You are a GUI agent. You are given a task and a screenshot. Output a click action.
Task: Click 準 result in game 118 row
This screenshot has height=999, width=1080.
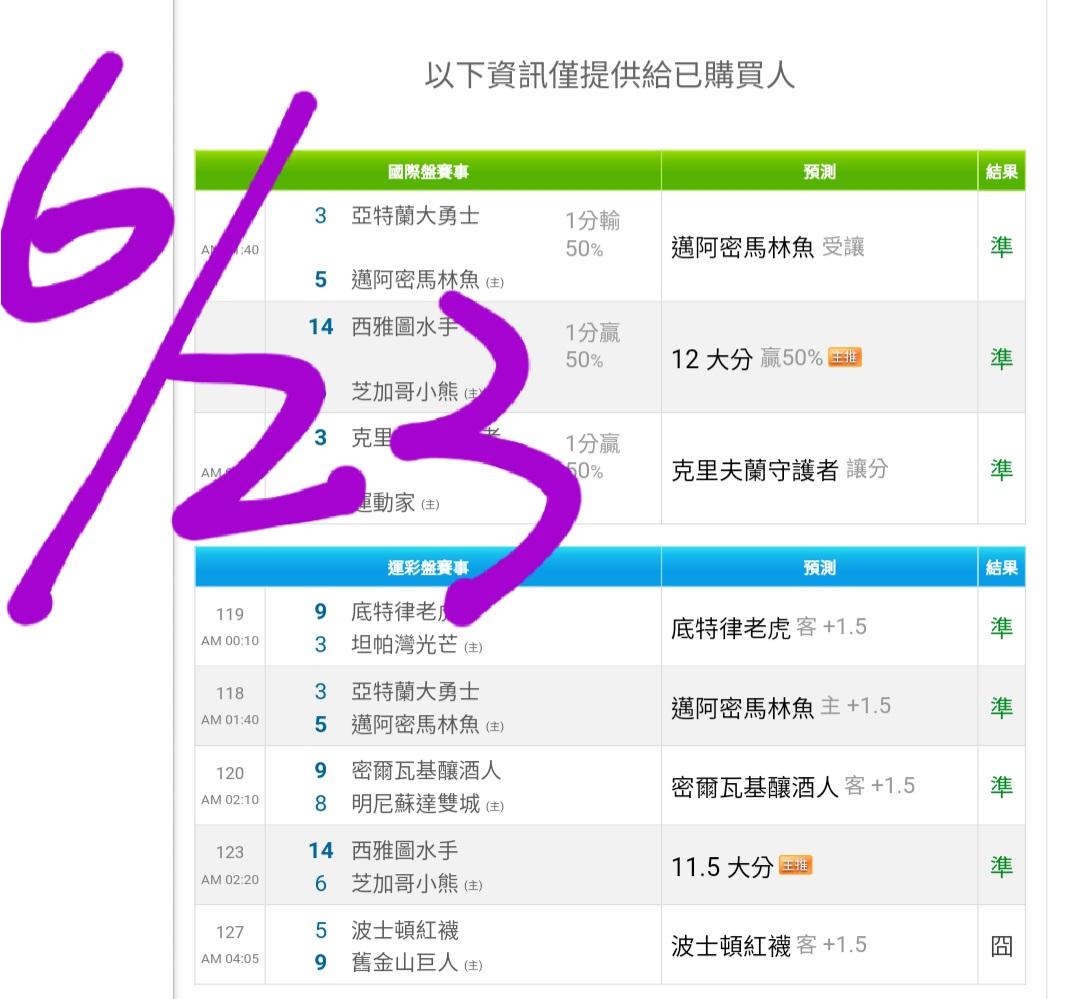(x=1001, y=707)
